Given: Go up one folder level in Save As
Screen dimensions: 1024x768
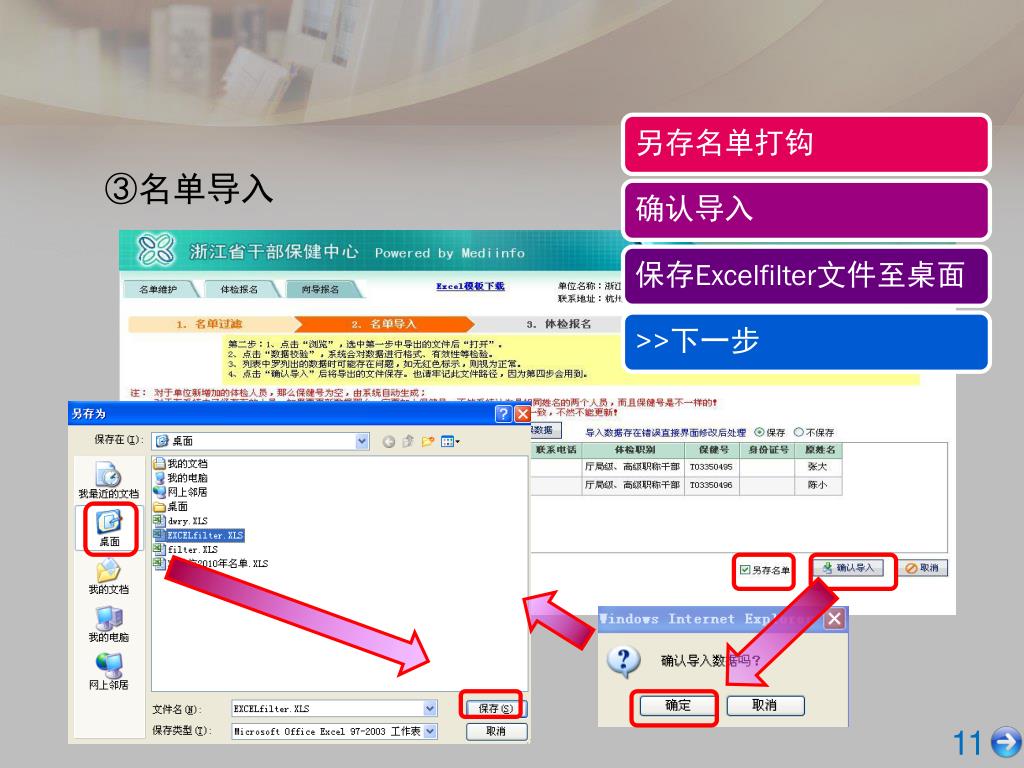Looking at the screenshot, I should [408, 441].
